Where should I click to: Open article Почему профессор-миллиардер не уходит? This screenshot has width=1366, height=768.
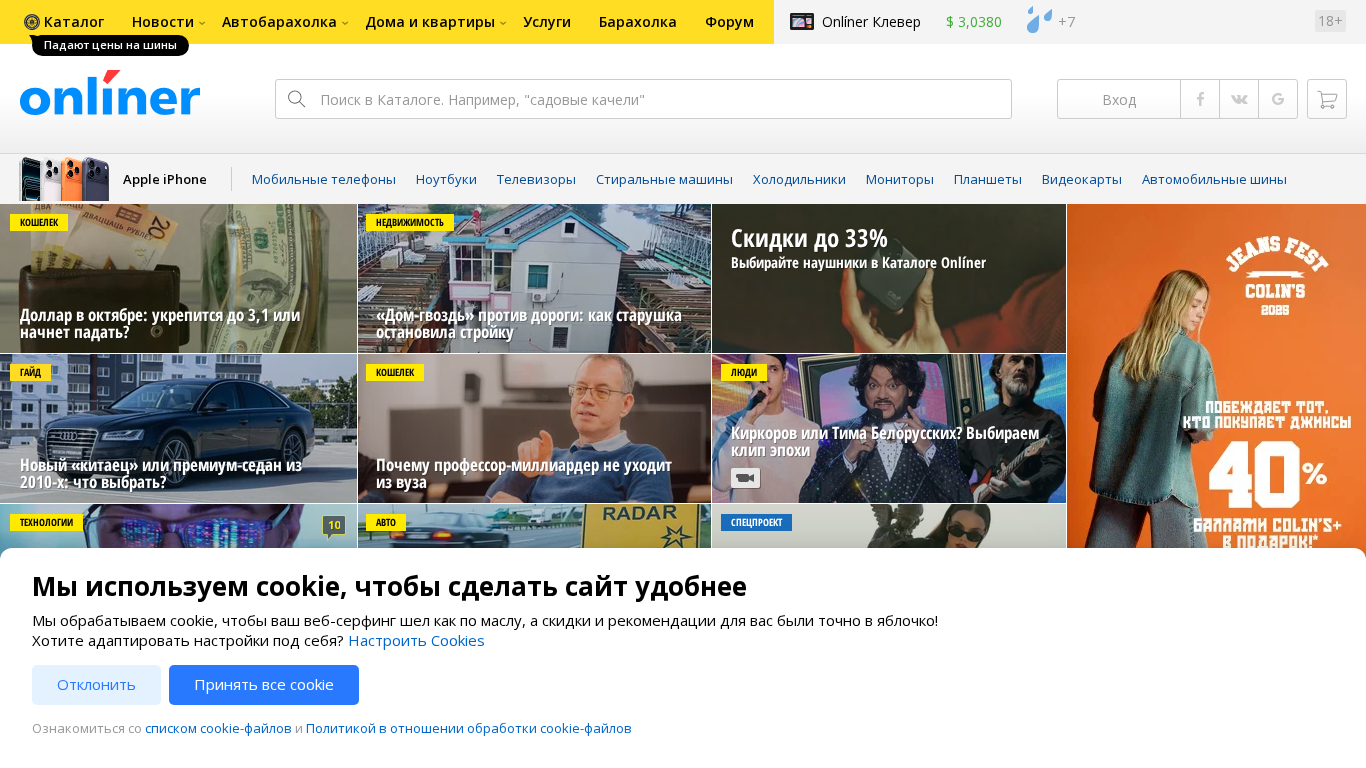[534, 428]
